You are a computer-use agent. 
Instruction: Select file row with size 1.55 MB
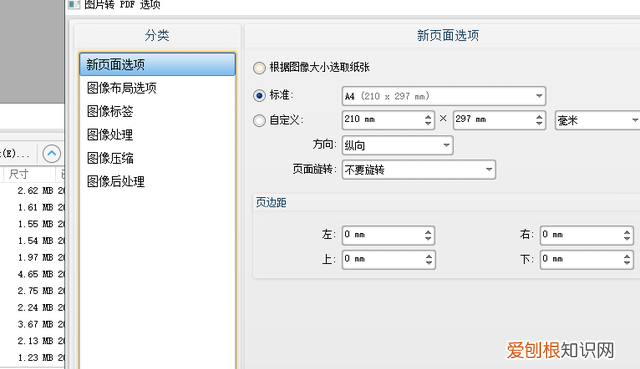[x=32, y=224]
